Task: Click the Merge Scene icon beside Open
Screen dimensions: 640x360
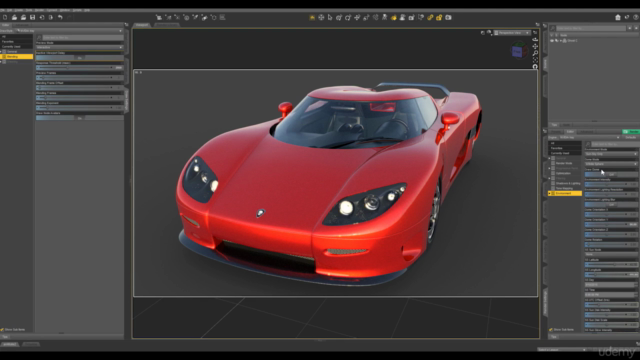Action: pos(23,18)
